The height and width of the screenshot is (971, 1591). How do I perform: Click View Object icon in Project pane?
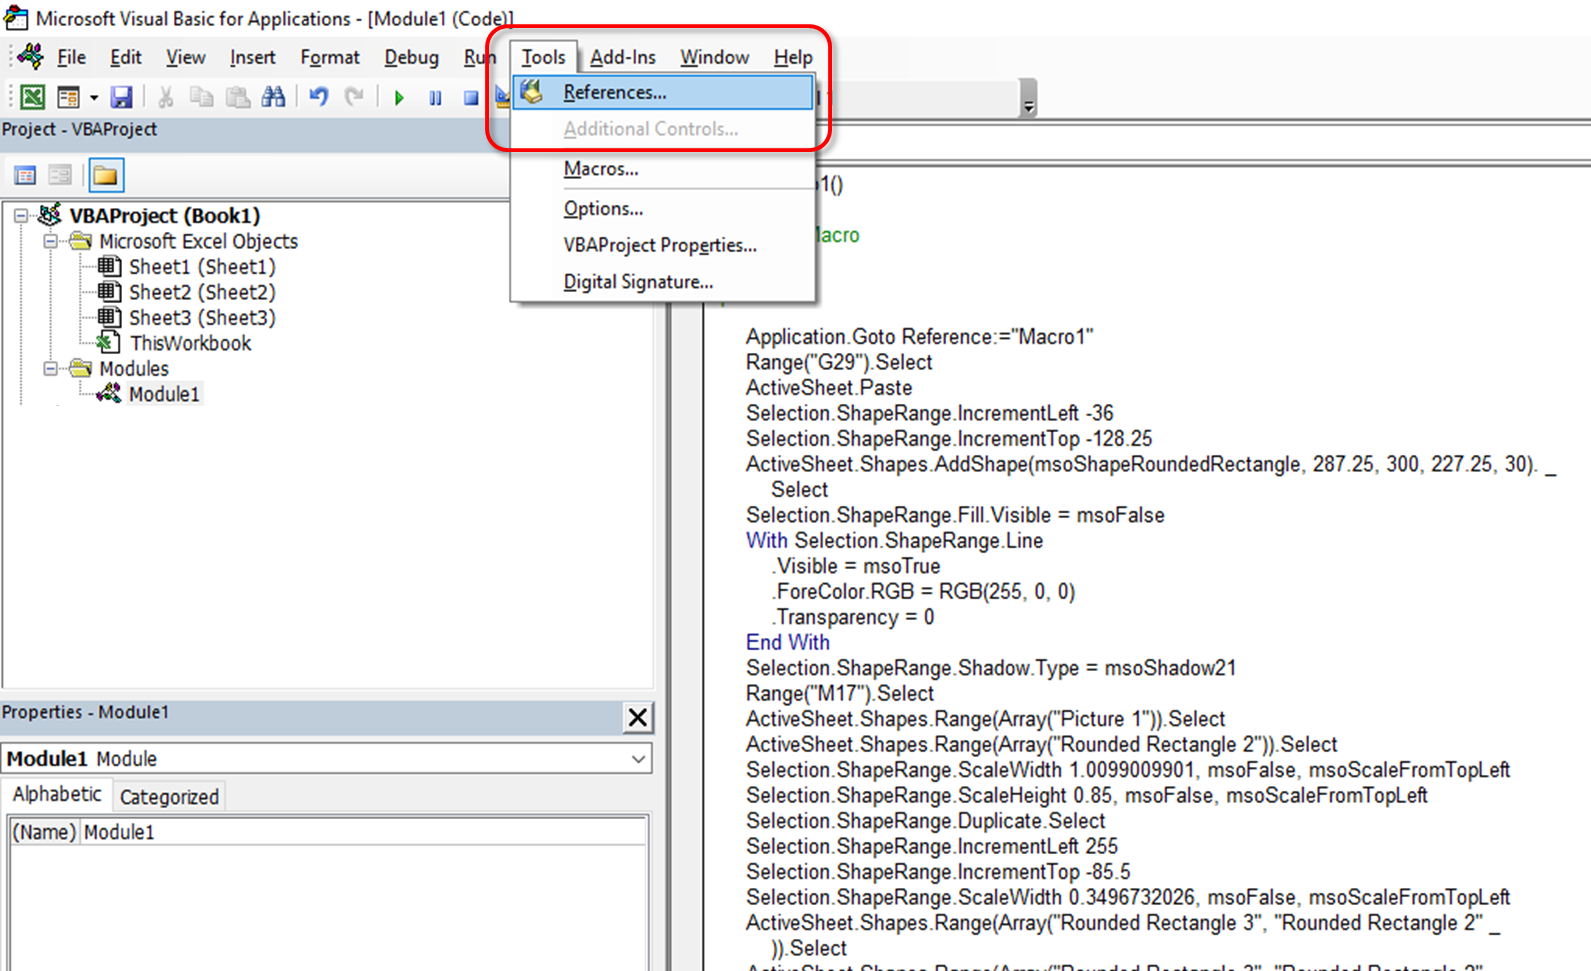(x=60, y=176)
